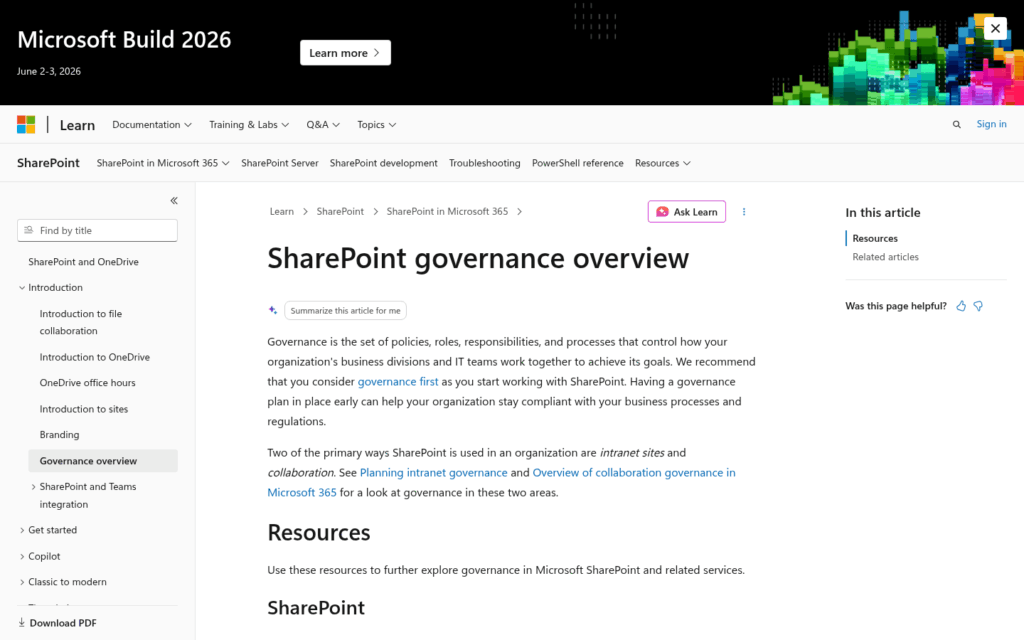Open PowerShell reference menu item

pyautogui.click(x=577, y=163)
